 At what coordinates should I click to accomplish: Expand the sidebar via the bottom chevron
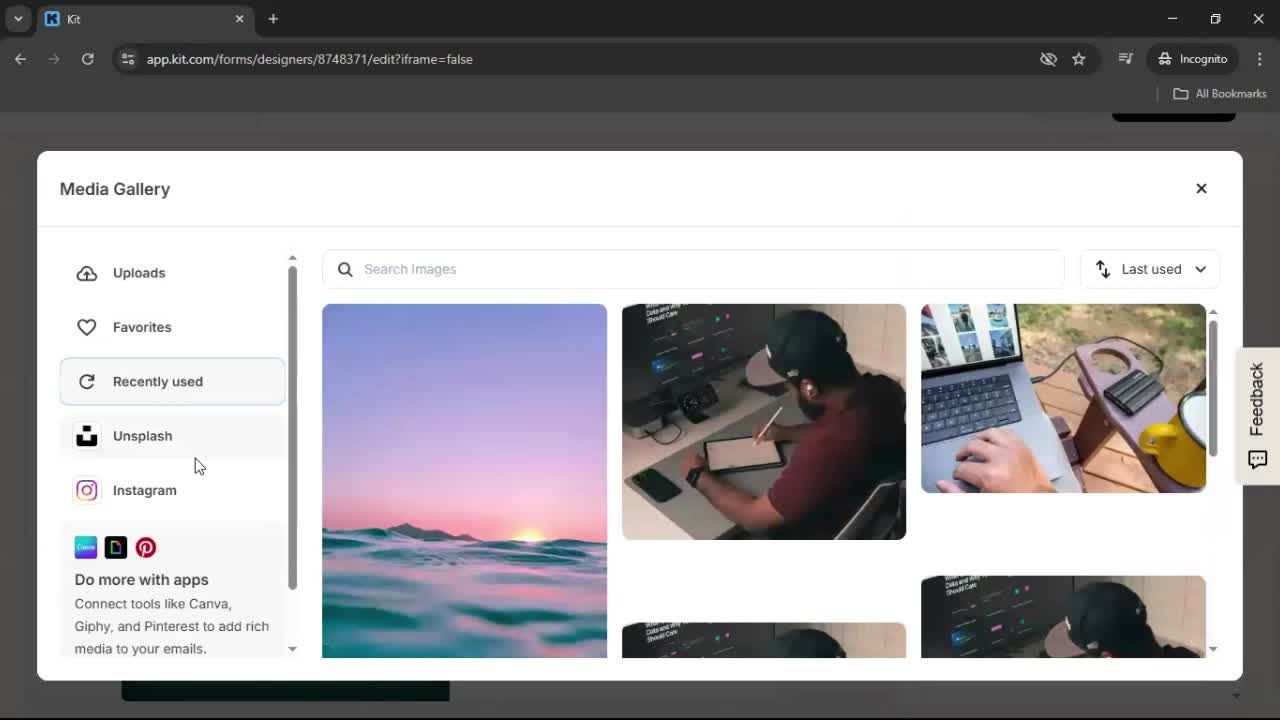pos(292,649)
